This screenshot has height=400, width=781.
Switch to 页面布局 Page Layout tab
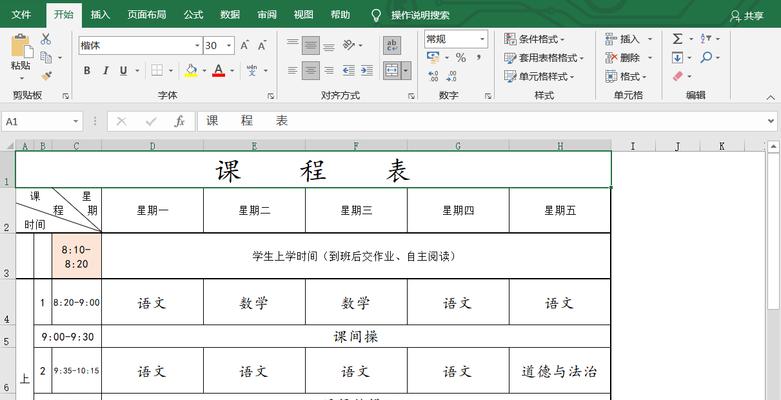[146, 14]
